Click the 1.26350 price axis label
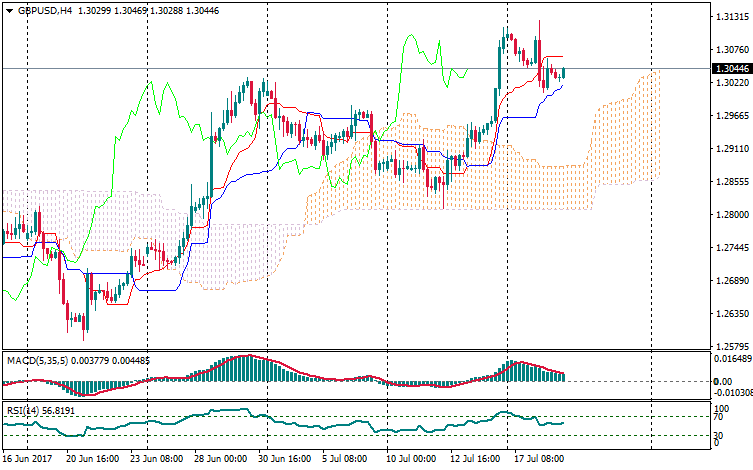Viewport: 753px width, 470px height. tap(731, 313)
